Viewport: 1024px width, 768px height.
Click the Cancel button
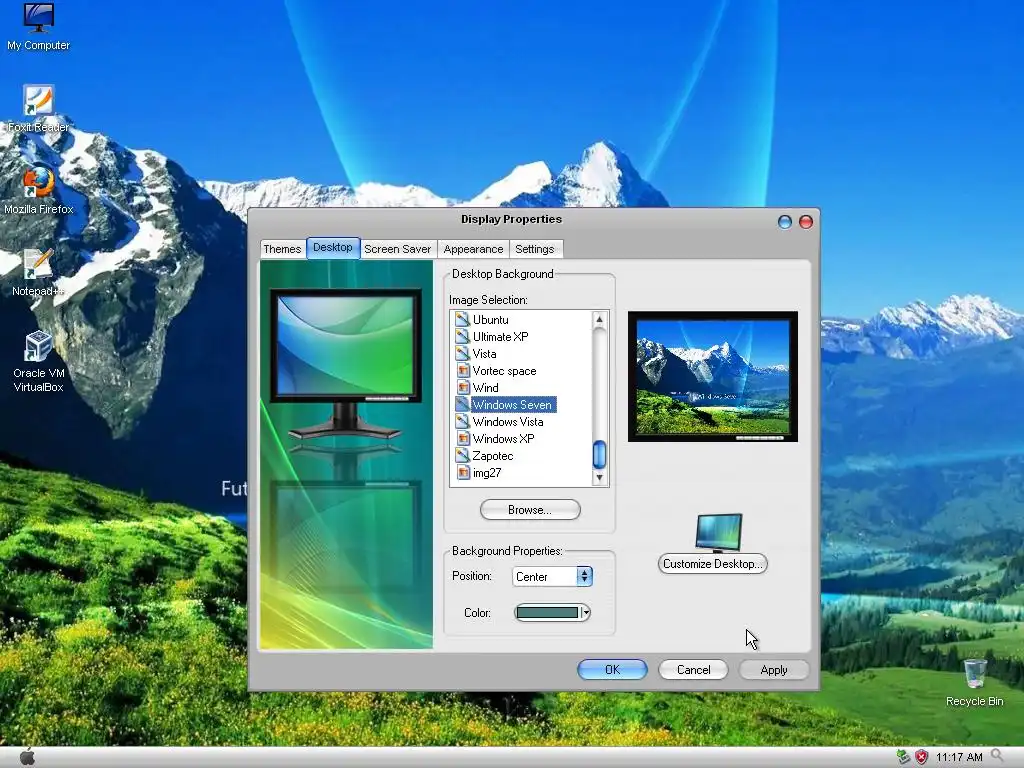coord(693,669)
